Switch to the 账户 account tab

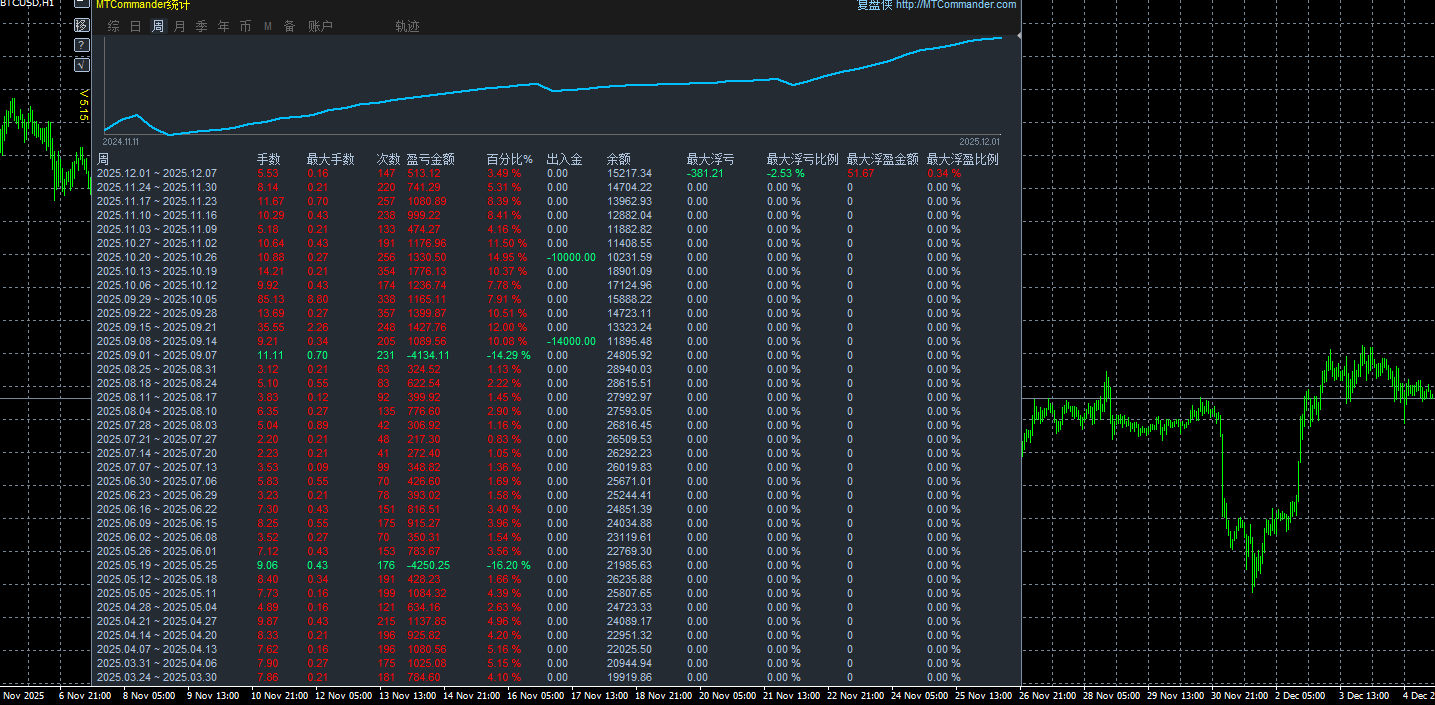[321, 27]
